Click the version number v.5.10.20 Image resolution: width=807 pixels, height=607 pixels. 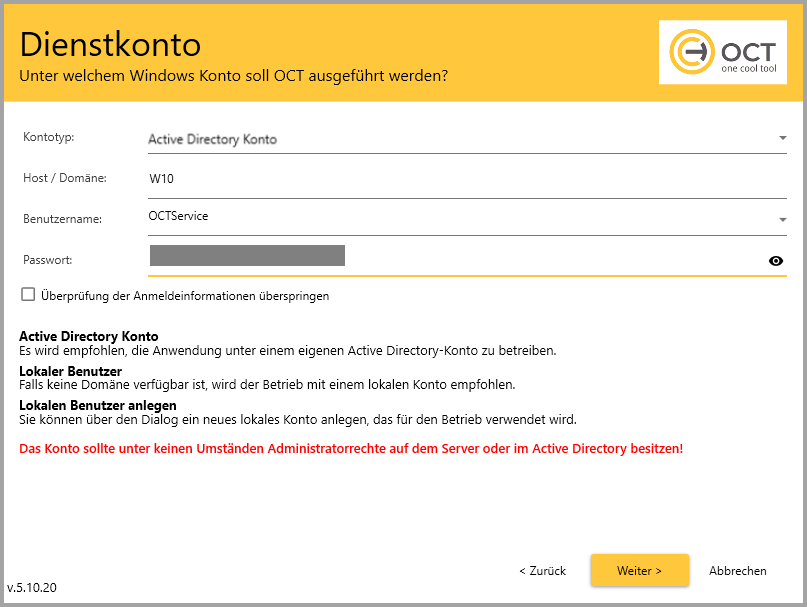coord(32,587)
